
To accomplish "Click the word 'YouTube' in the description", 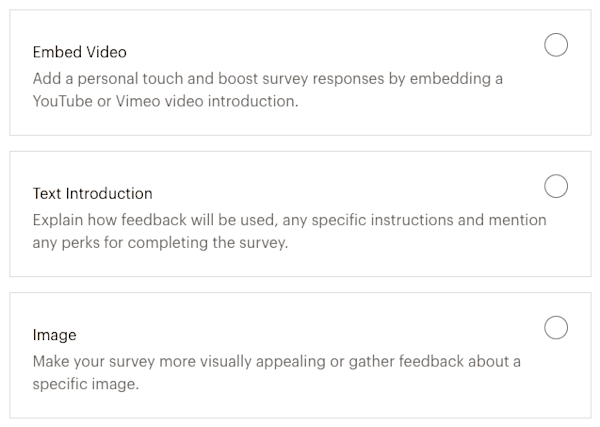I will click(x=64, y=101).
